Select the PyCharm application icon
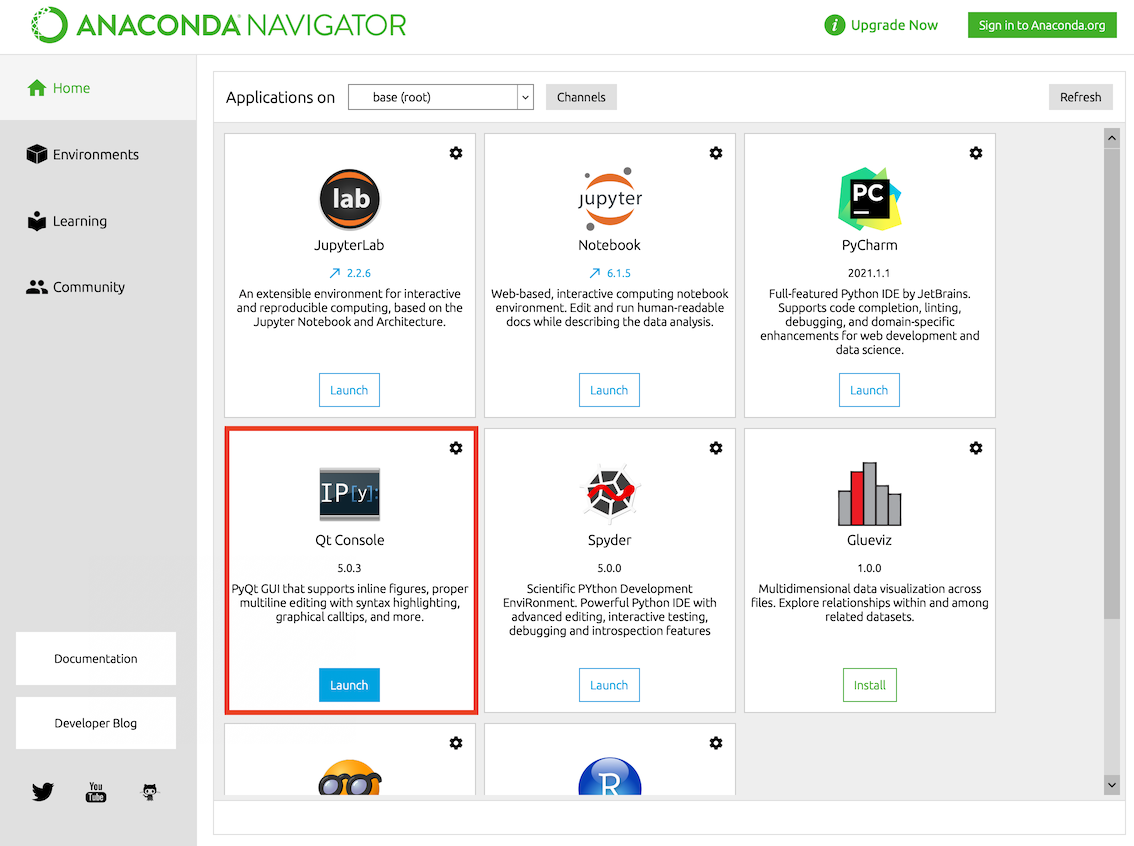This screenshot has height=846, width=1134. click(x=869, y=199)
